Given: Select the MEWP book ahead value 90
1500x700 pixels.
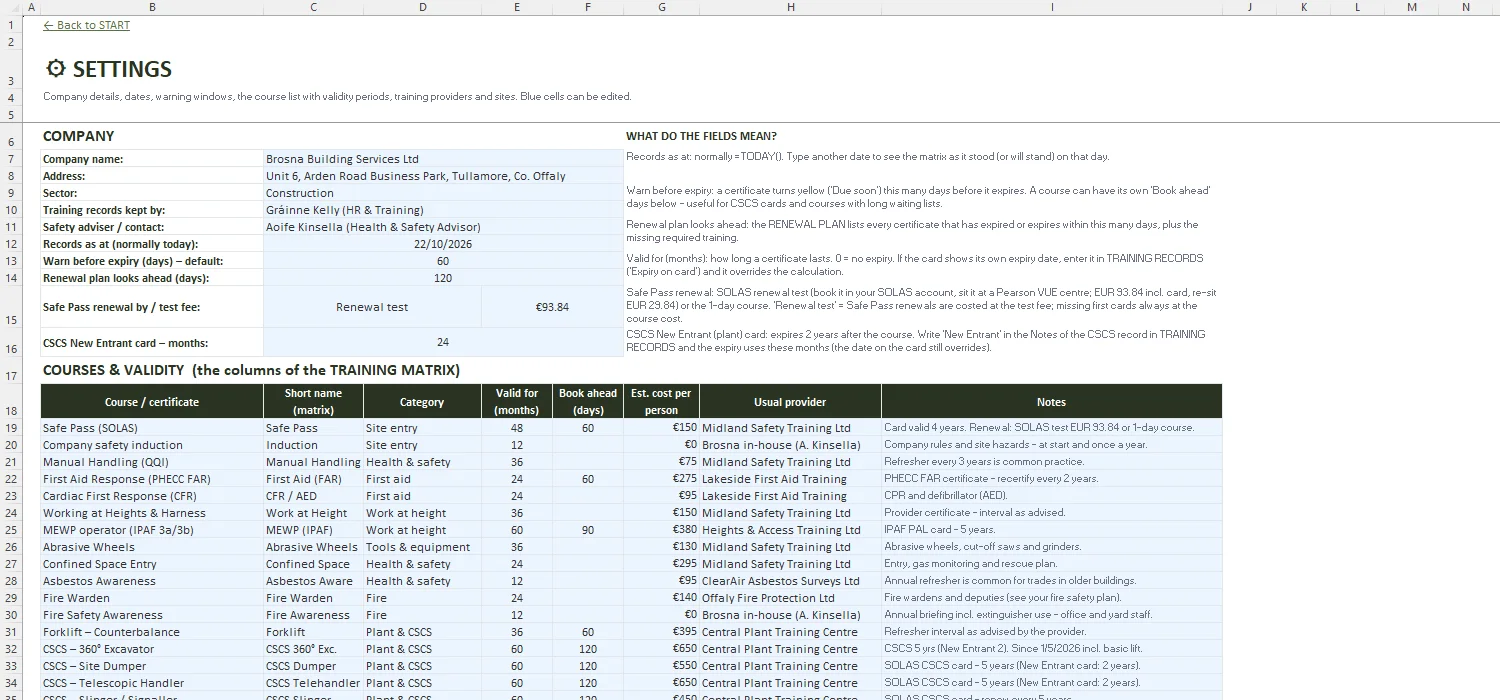Looking at the screenshot, I should [588, 529].
